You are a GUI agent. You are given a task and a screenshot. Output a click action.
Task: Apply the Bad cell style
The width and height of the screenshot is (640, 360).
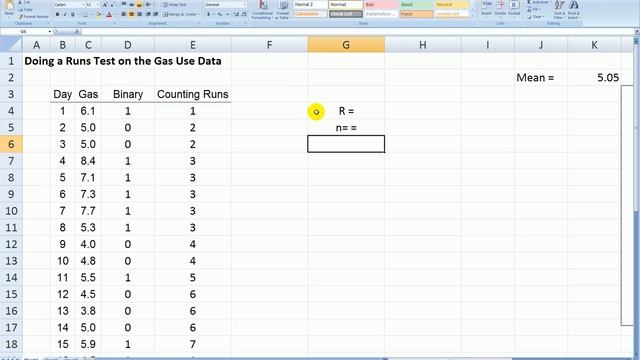[381, 4]
